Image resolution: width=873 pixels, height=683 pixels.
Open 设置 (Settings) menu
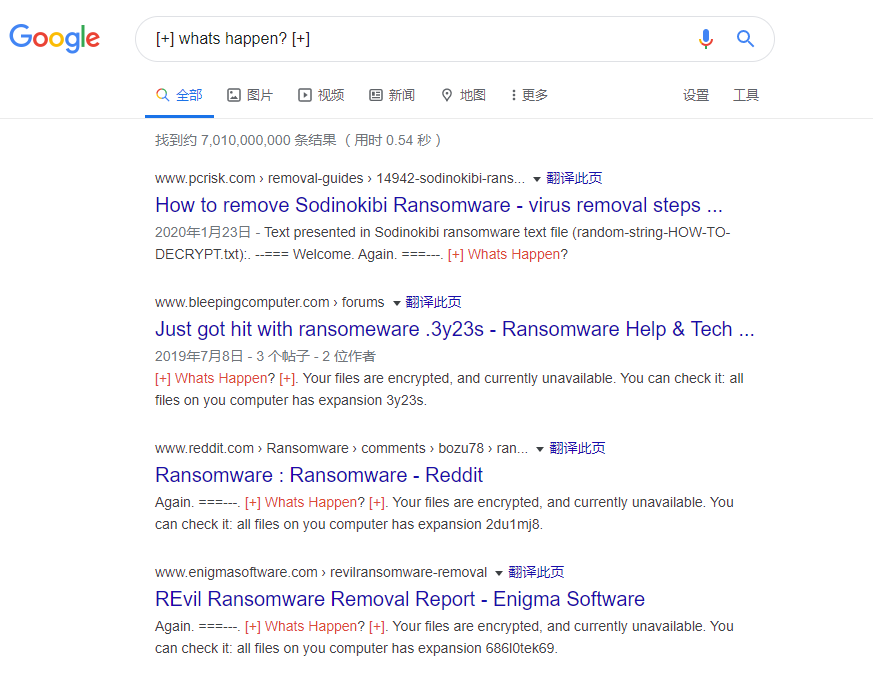[696, 95]
